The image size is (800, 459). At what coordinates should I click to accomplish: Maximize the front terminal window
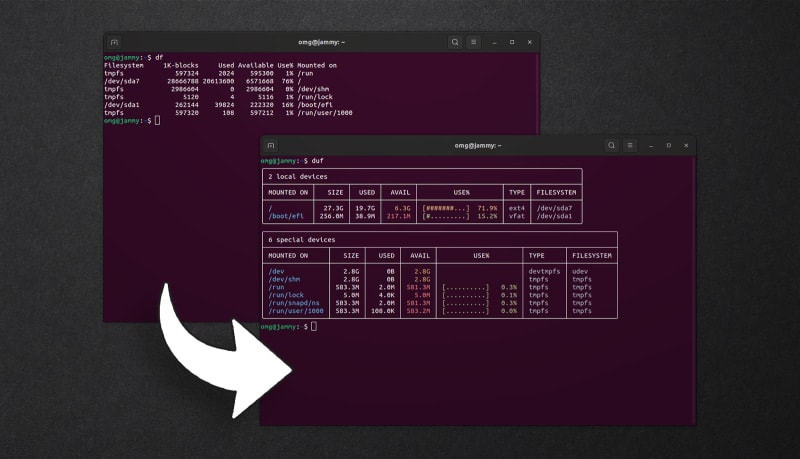point(669,145)
